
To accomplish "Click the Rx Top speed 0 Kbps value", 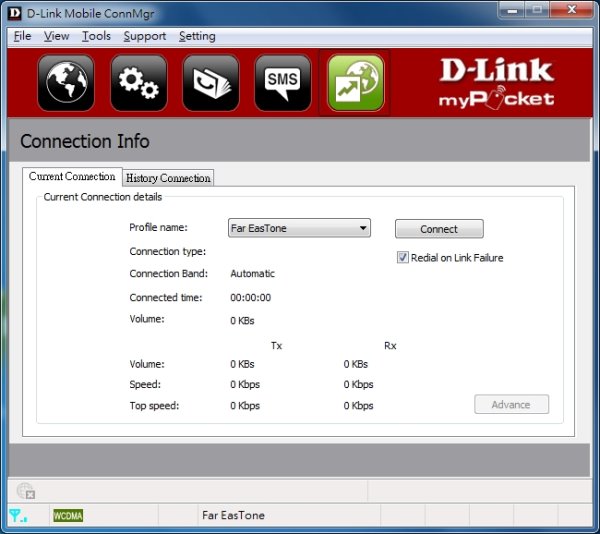I will tap(358, 405).
